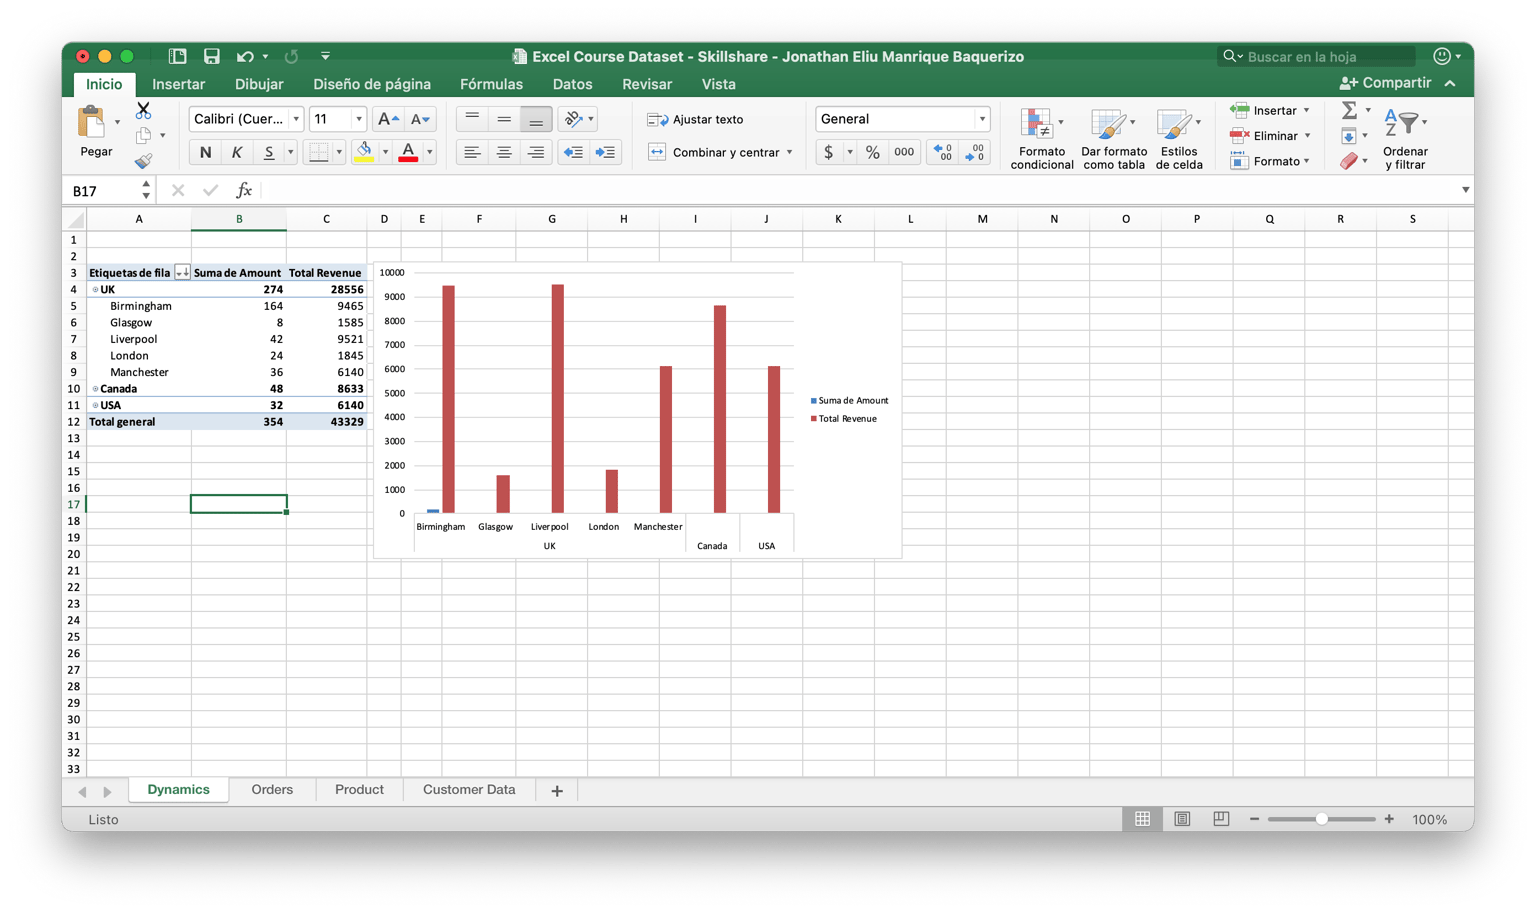Click the Undo arrow icon
This screenshot has height=913, width=1536.
click(245, 56)
